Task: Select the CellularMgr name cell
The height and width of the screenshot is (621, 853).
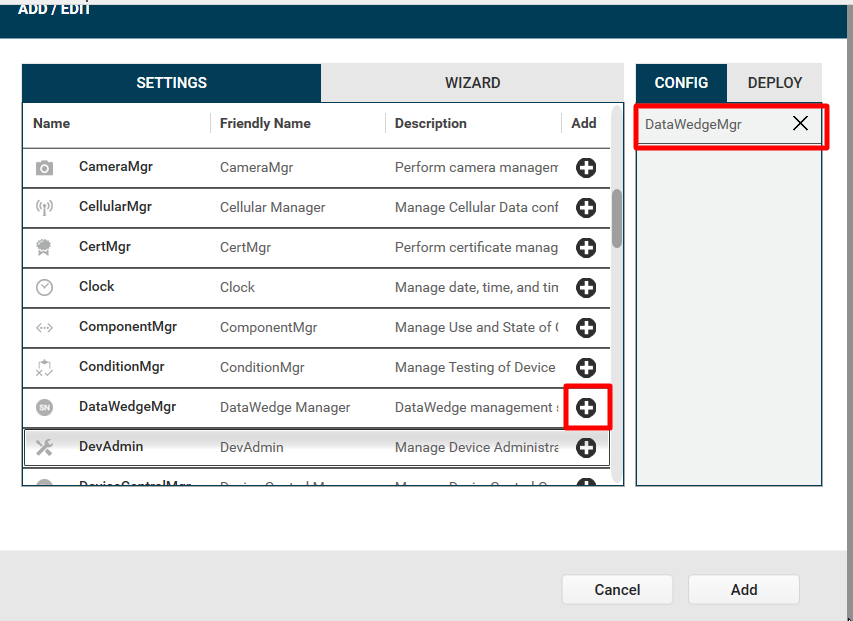Action: coord(115,207)
